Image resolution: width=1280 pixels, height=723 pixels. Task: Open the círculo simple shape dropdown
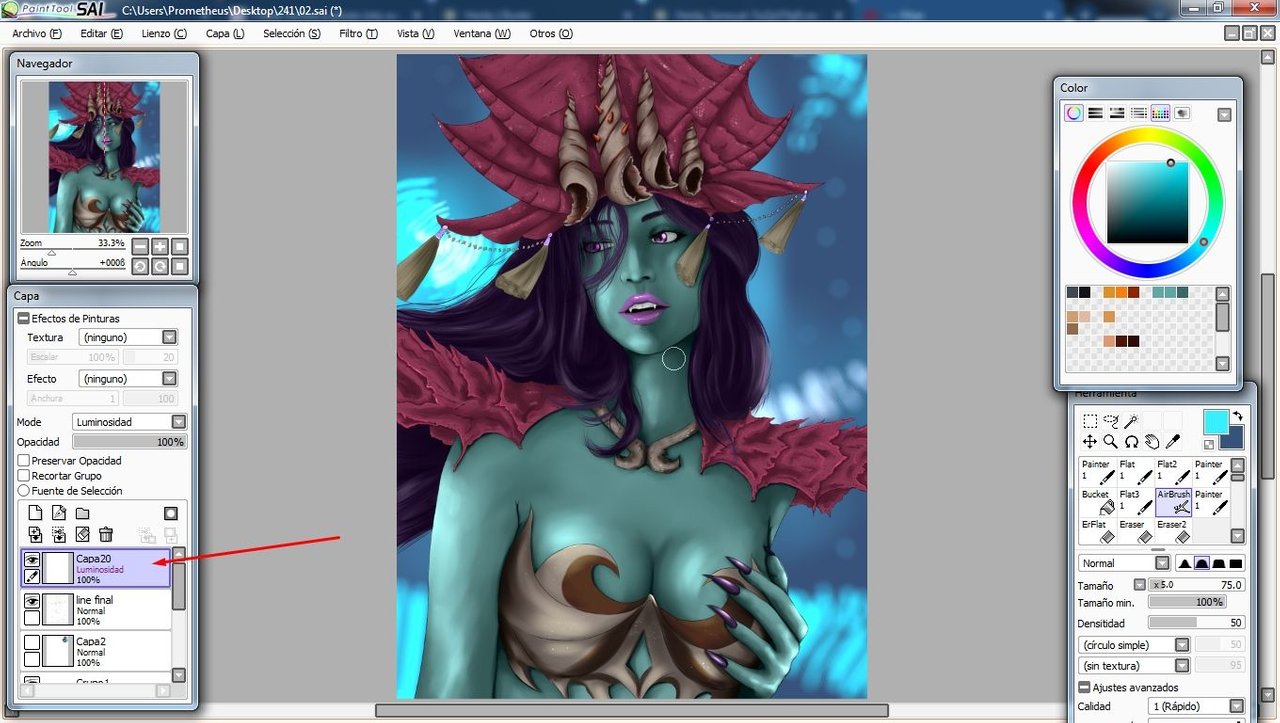click(x=1135, y=645)
